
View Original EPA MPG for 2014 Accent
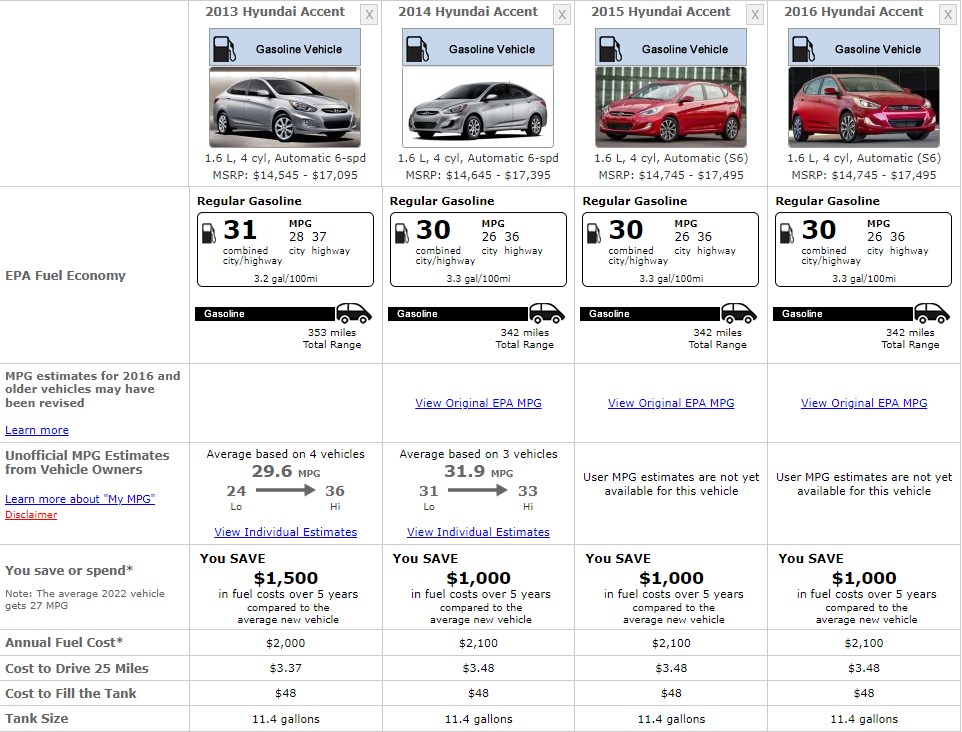click(x=478, y=403)
